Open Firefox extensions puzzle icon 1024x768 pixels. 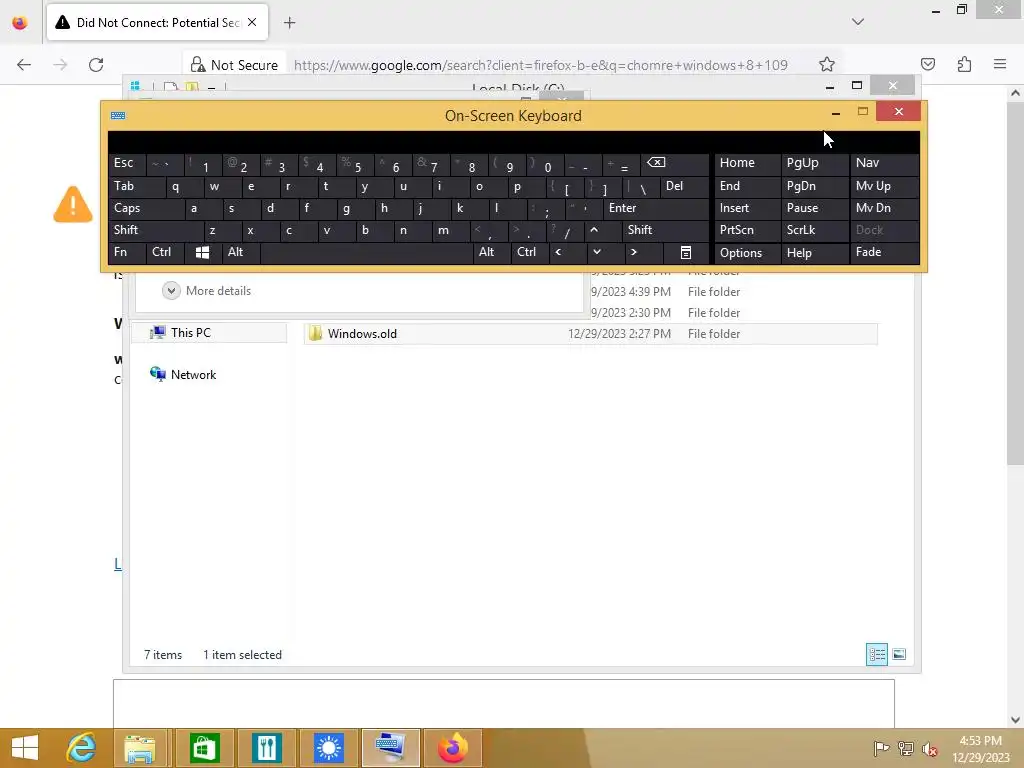click(x=964, y=64)
